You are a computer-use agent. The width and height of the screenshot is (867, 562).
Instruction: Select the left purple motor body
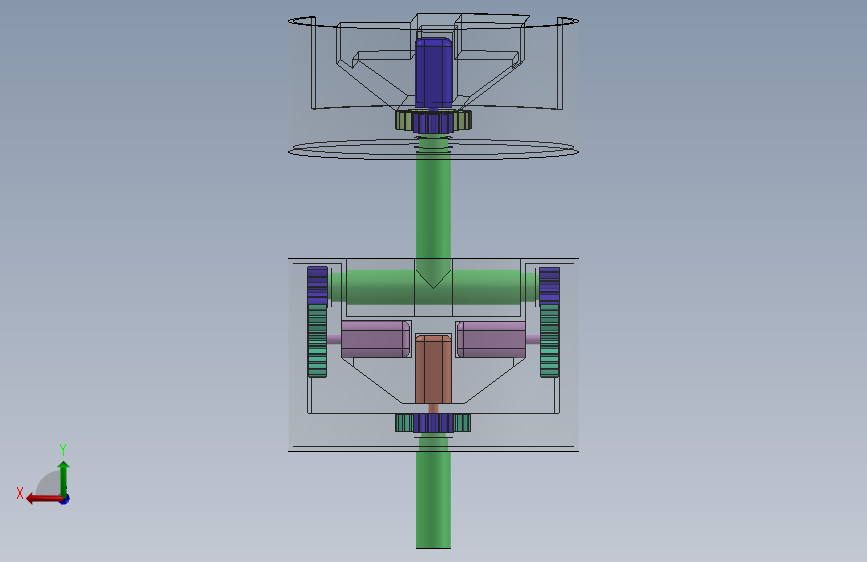[x=375, y=339]
